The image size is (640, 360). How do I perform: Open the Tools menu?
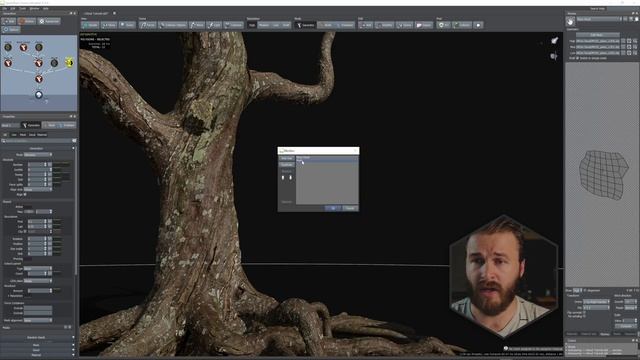22,8
